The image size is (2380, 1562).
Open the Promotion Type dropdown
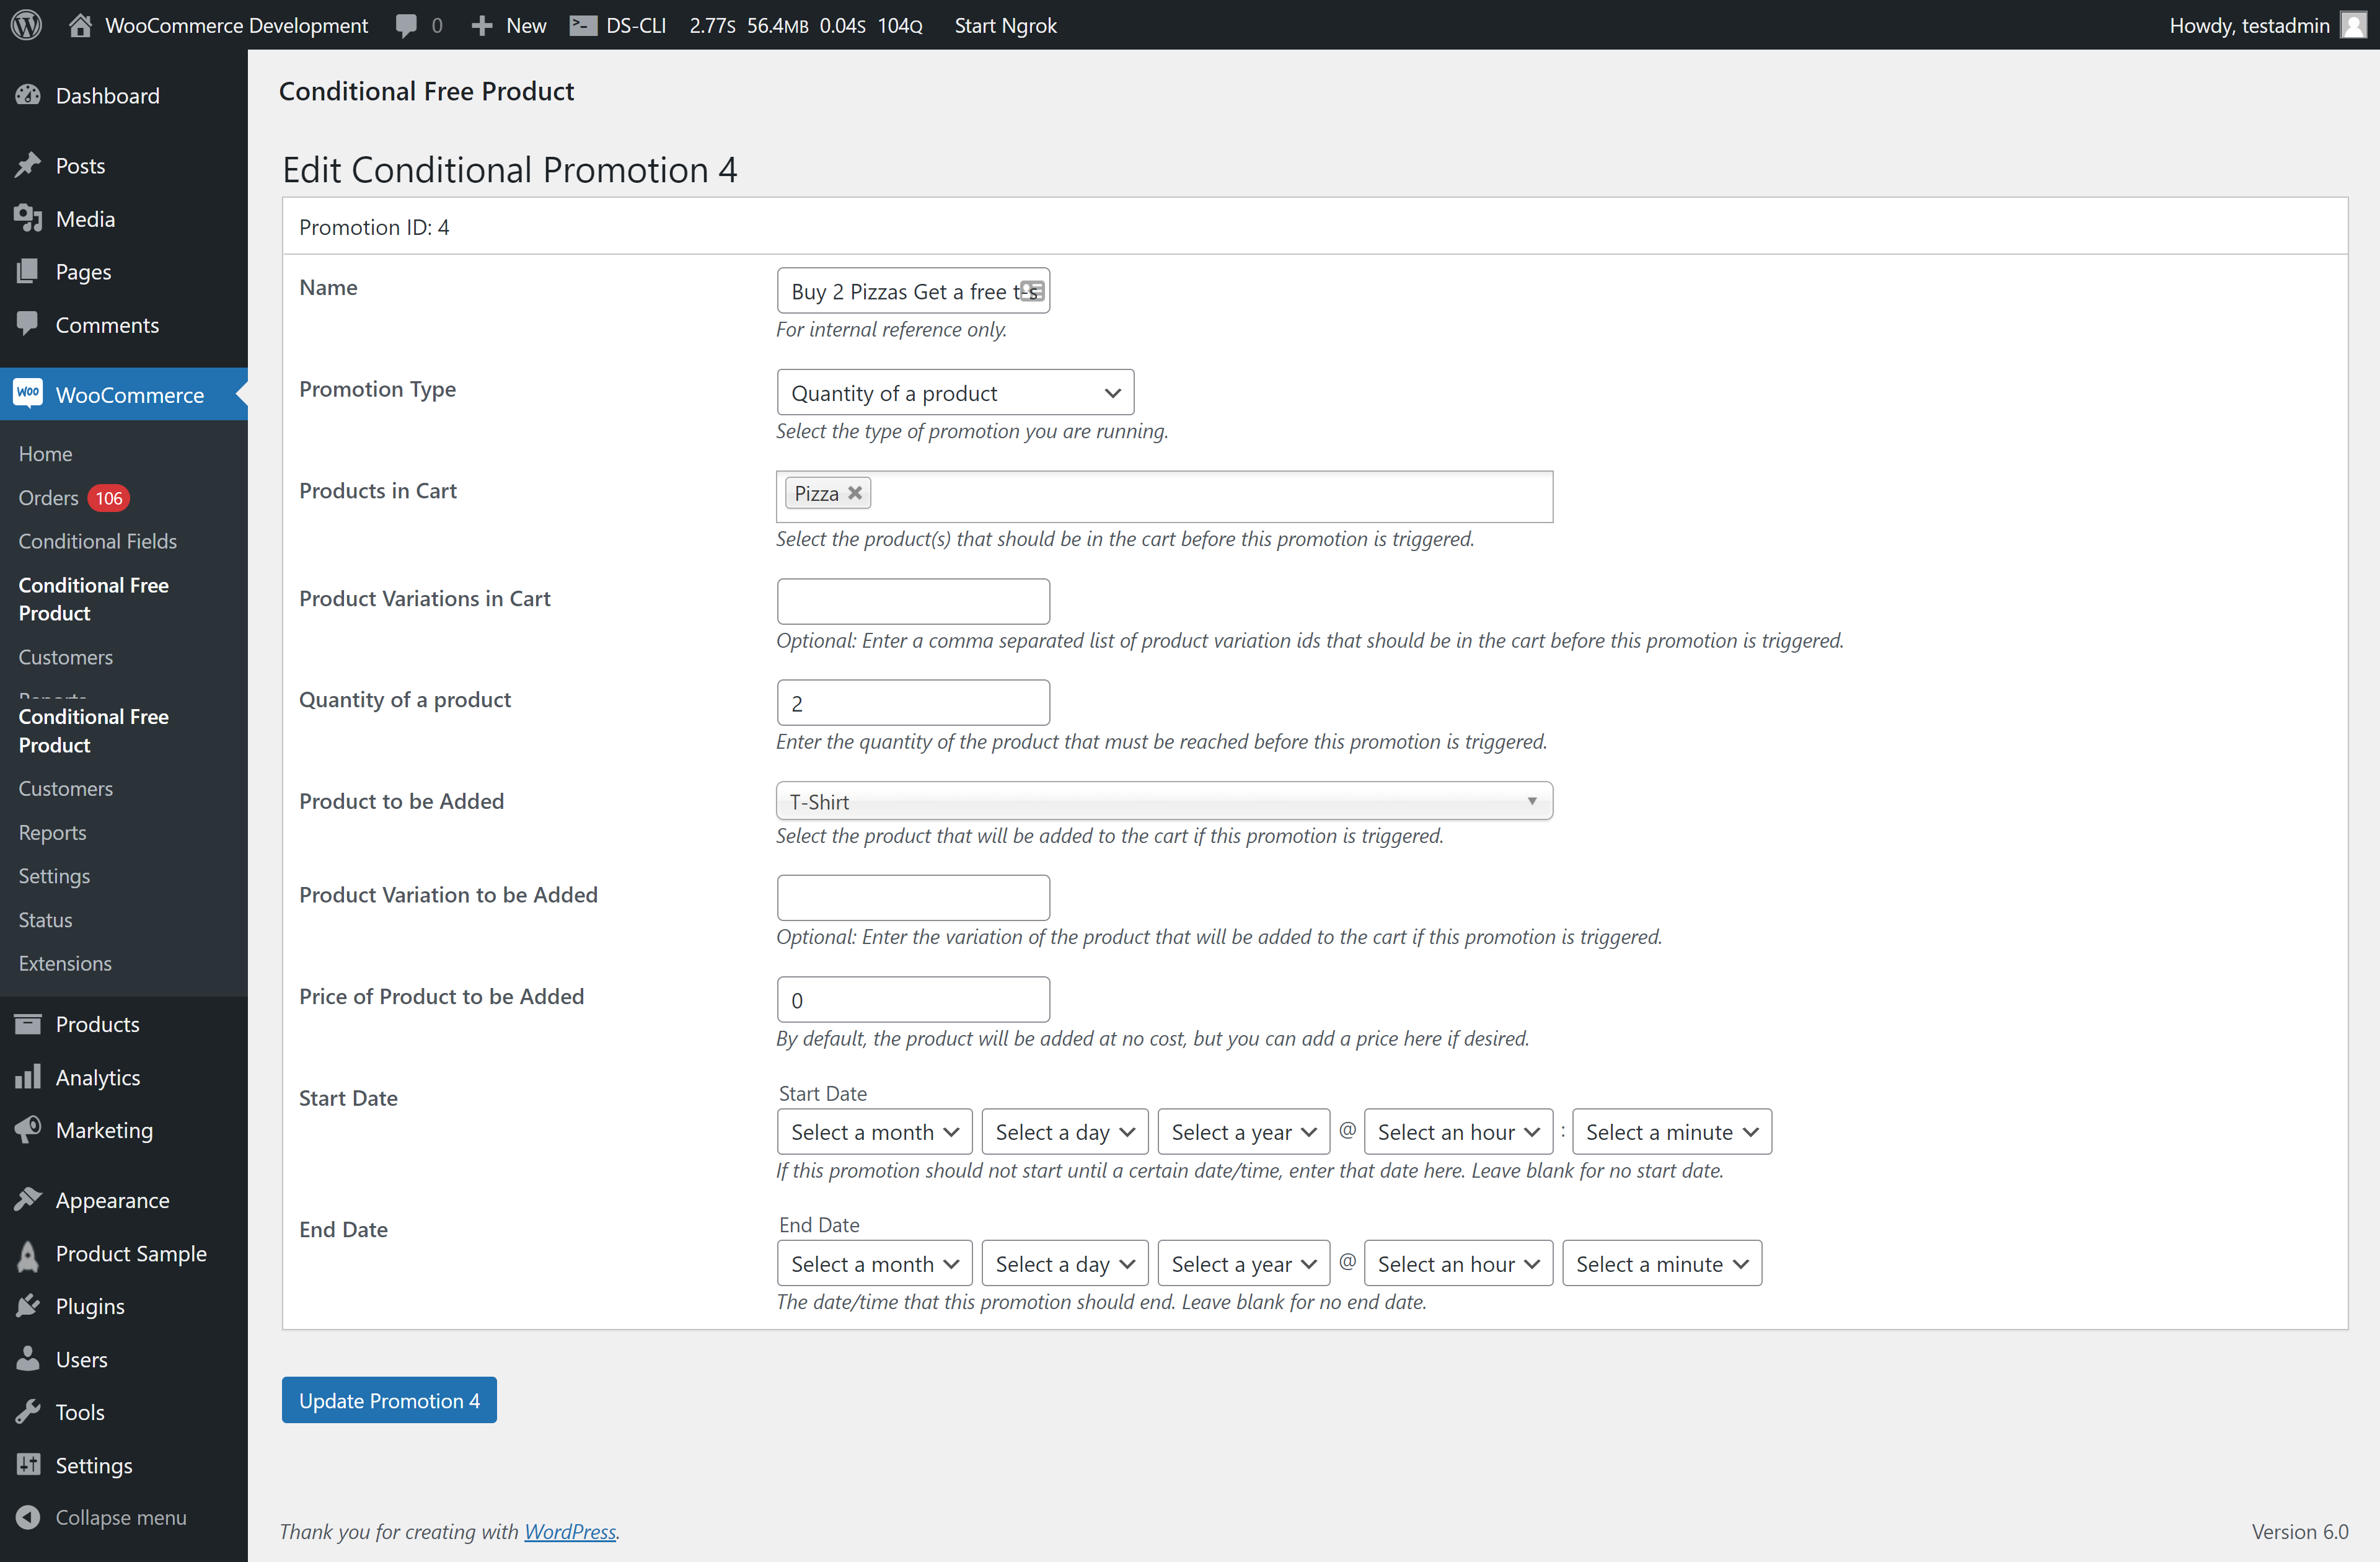tap(954, 392)
